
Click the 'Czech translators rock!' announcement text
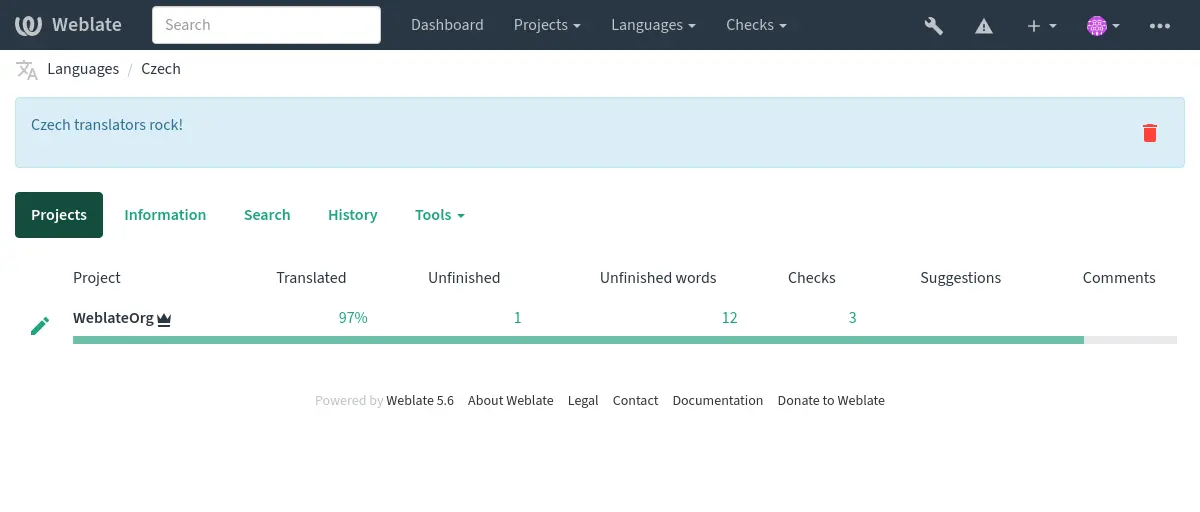(x=107, y=125)
